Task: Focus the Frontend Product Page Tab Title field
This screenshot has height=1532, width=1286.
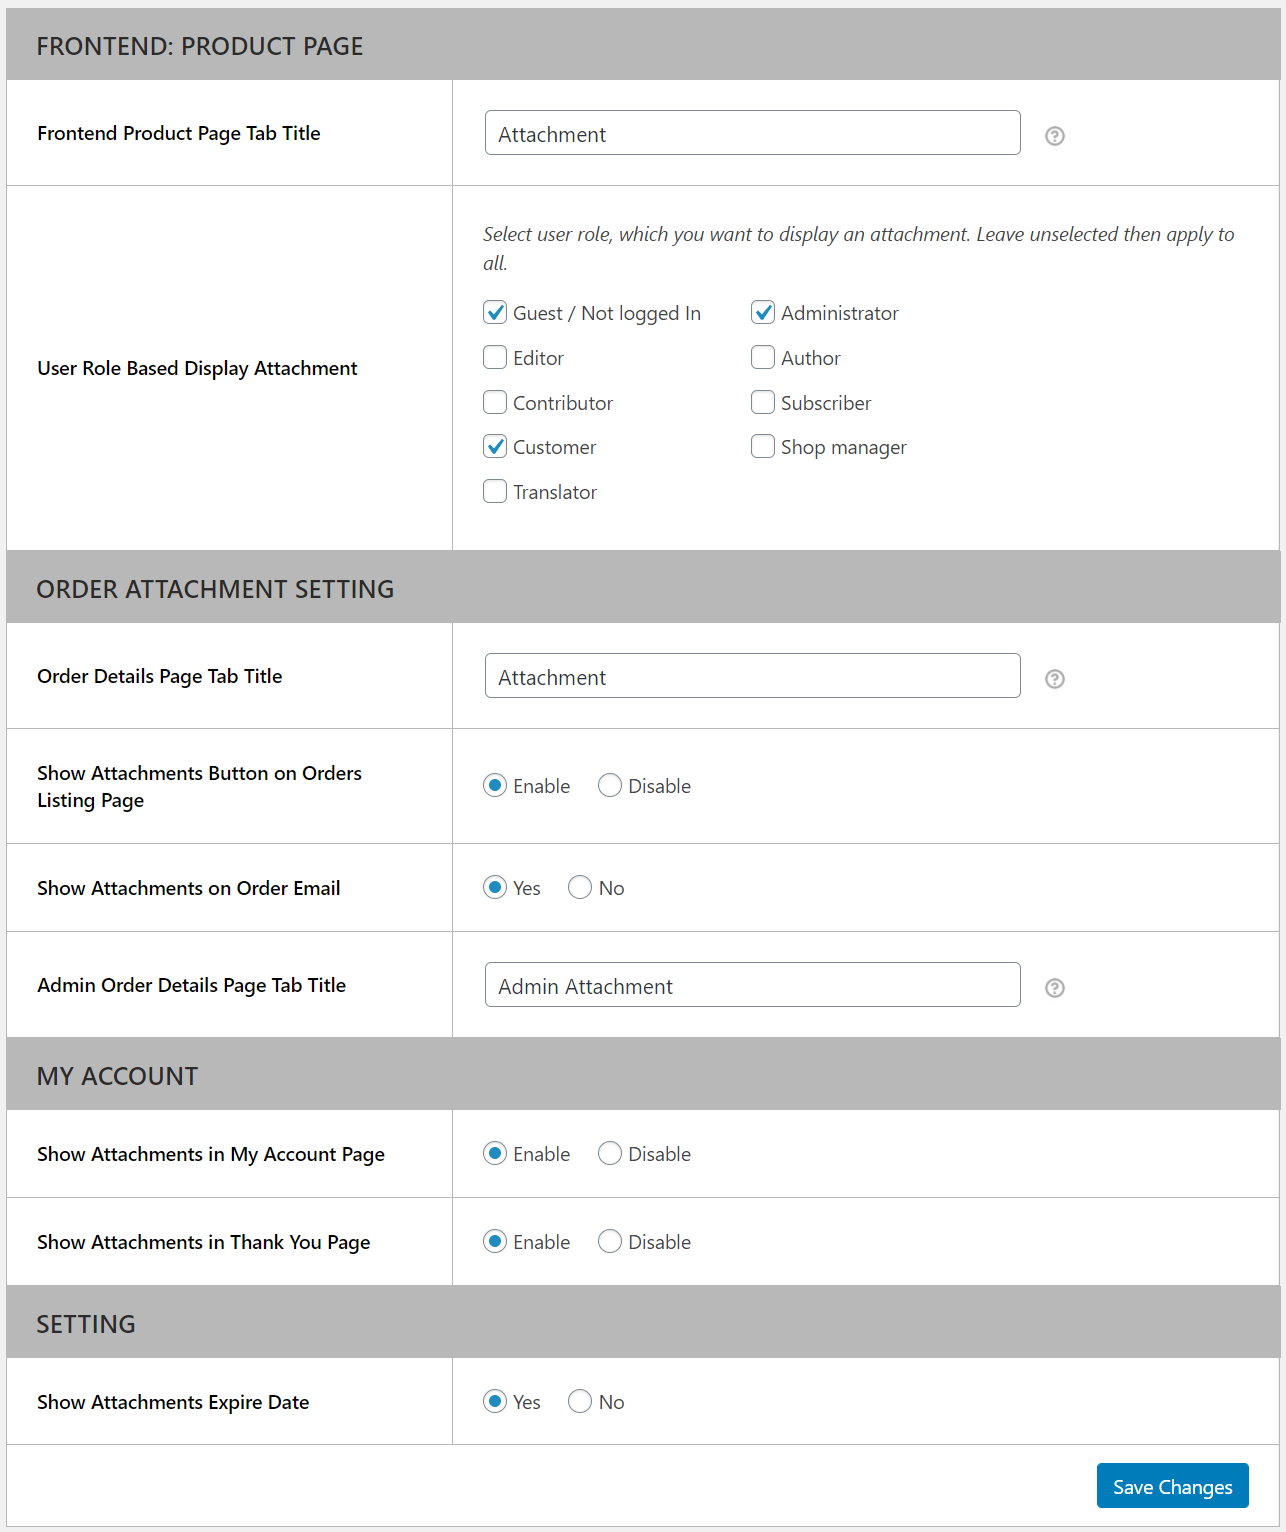Action: 753,133
